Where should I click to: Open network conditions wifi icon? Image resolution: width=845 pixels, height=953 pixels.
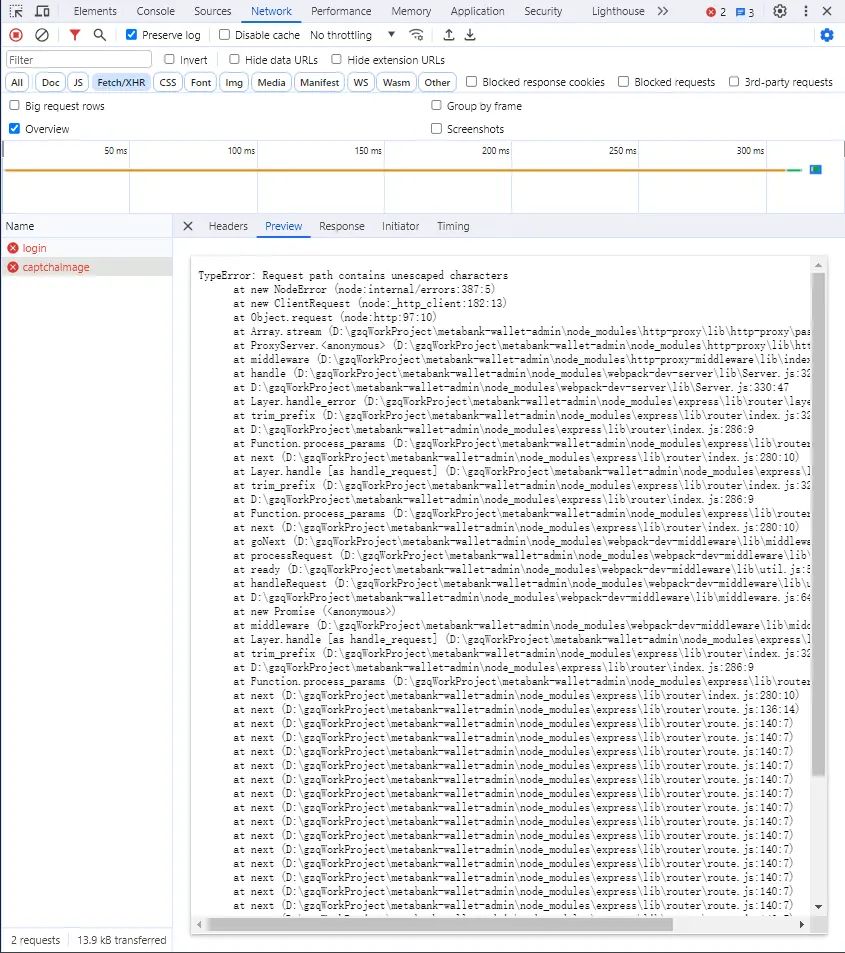tap(416, 35)
